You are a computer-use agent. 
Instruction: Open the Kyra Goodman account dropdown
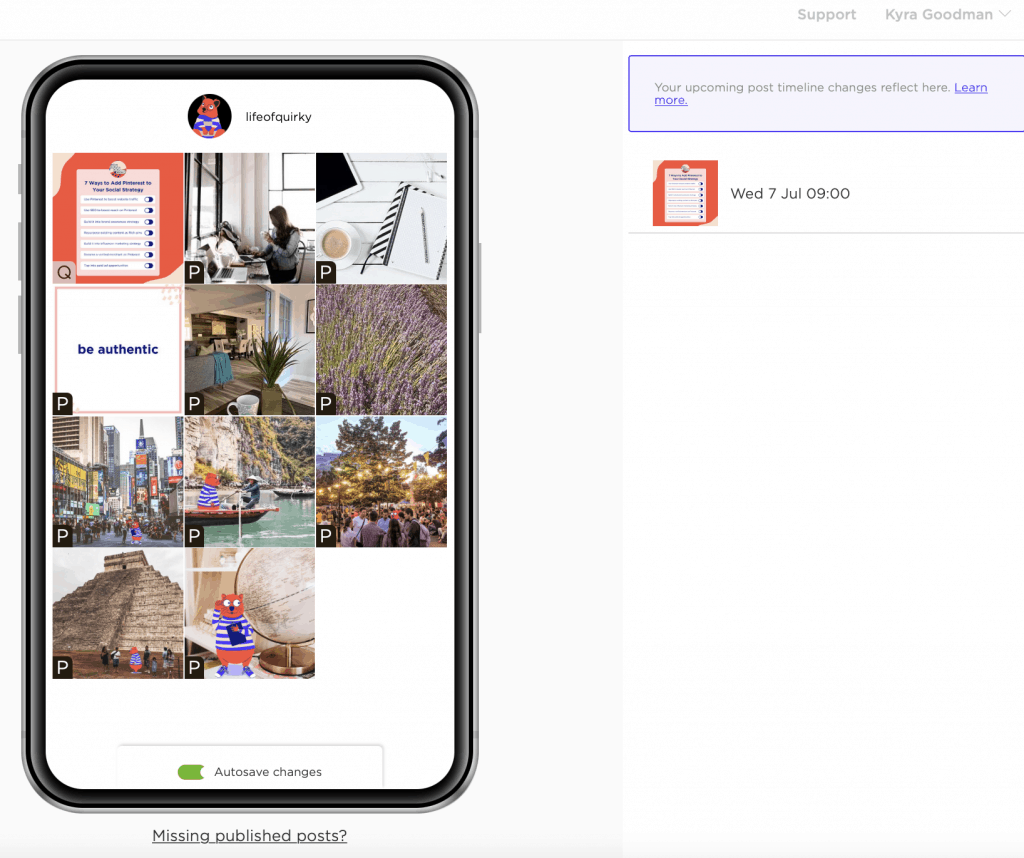947,14
